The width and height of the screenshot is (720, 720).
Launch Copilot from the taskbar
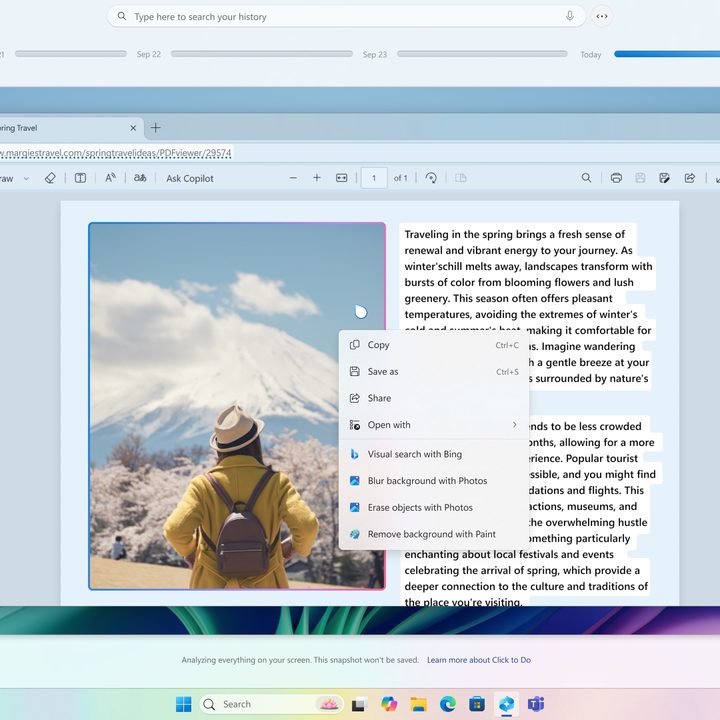pos(389,704)
